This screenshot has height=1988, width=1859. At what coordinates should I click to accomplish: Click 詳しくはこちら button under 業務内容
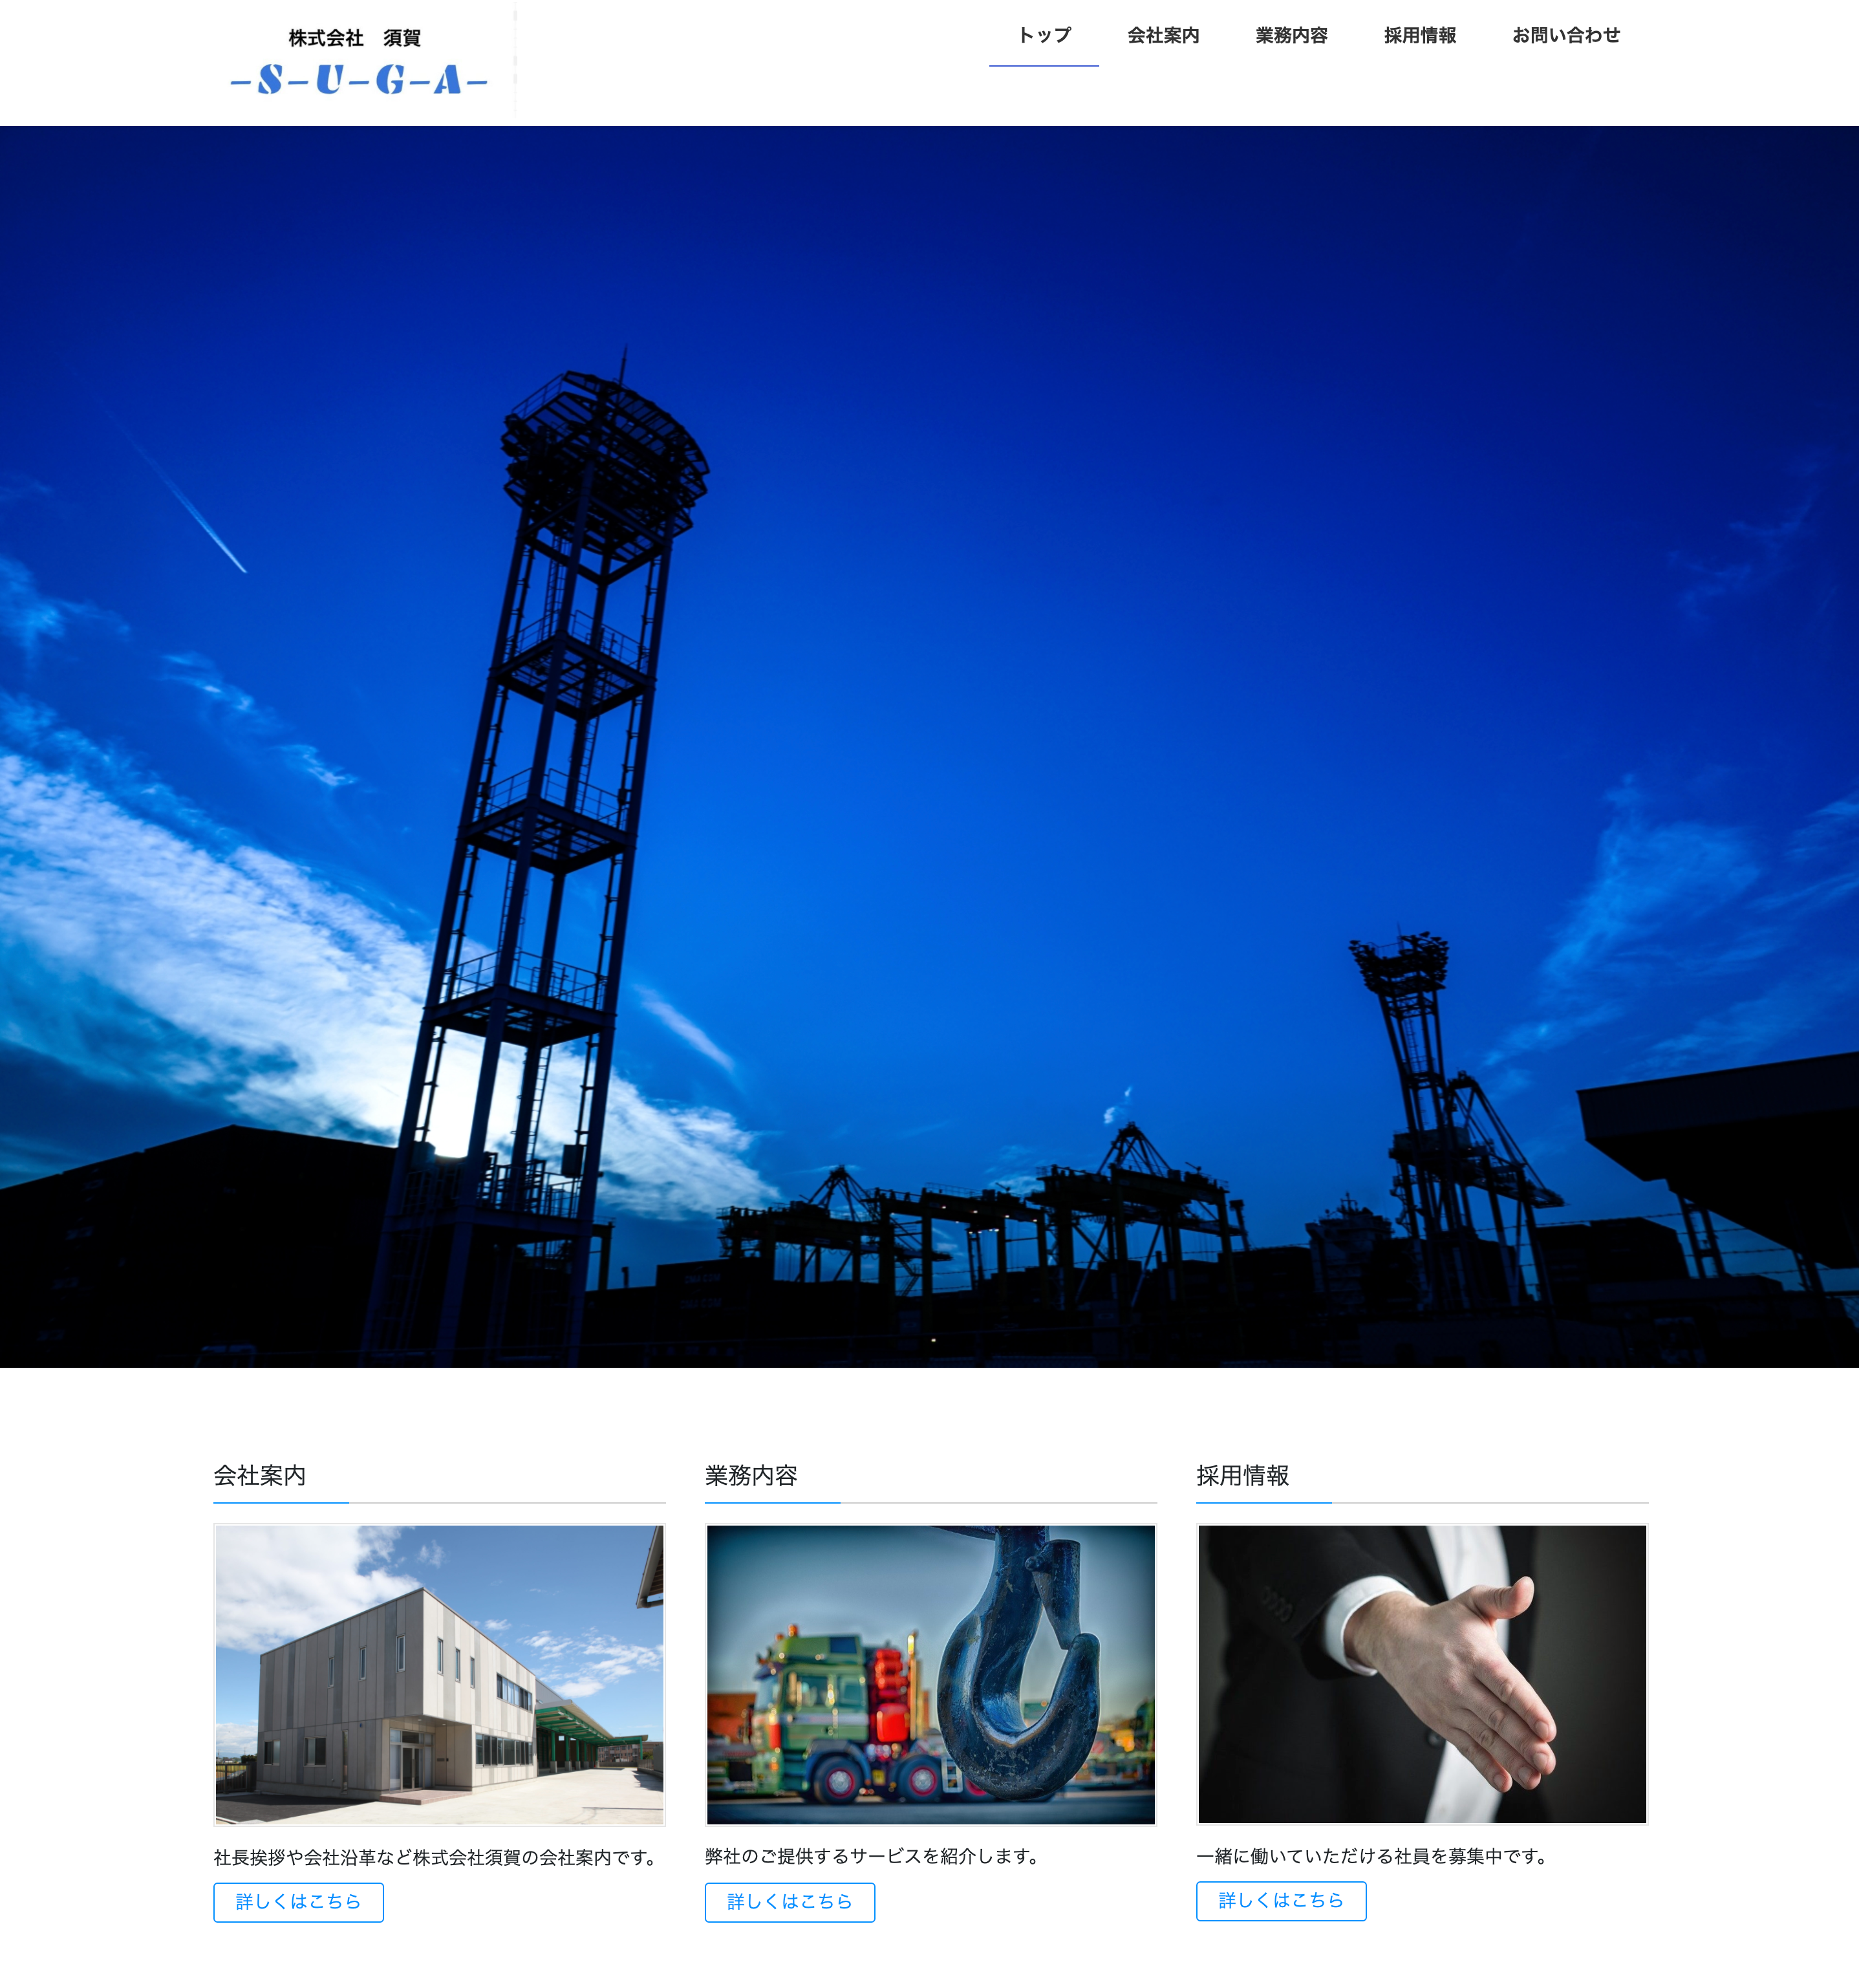(790, 1902)
